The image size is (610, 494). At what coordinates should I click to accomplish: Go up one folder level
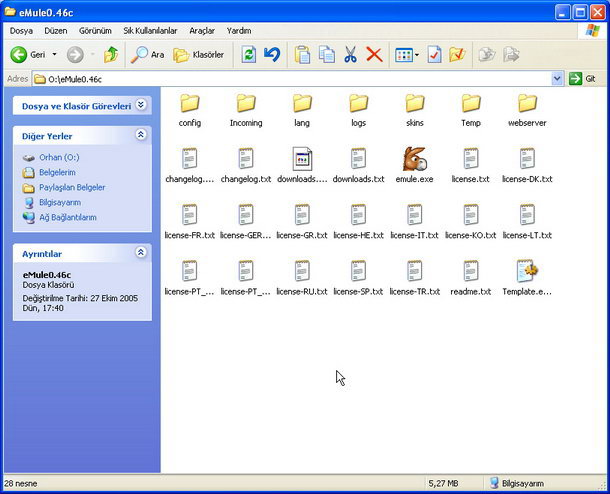[111, 55]
